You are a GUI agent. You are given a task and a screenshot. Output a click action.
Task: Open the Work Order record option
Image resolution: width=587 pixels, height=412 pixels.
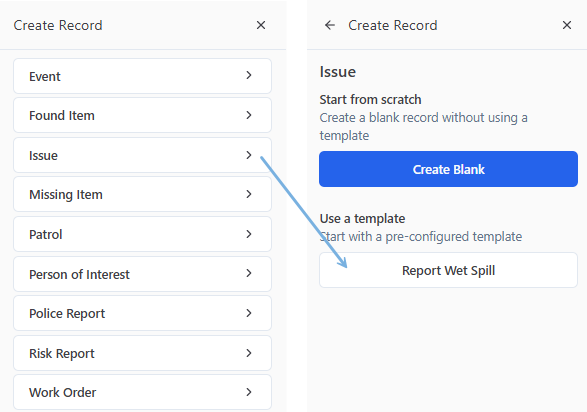click(x=142, y=392)
